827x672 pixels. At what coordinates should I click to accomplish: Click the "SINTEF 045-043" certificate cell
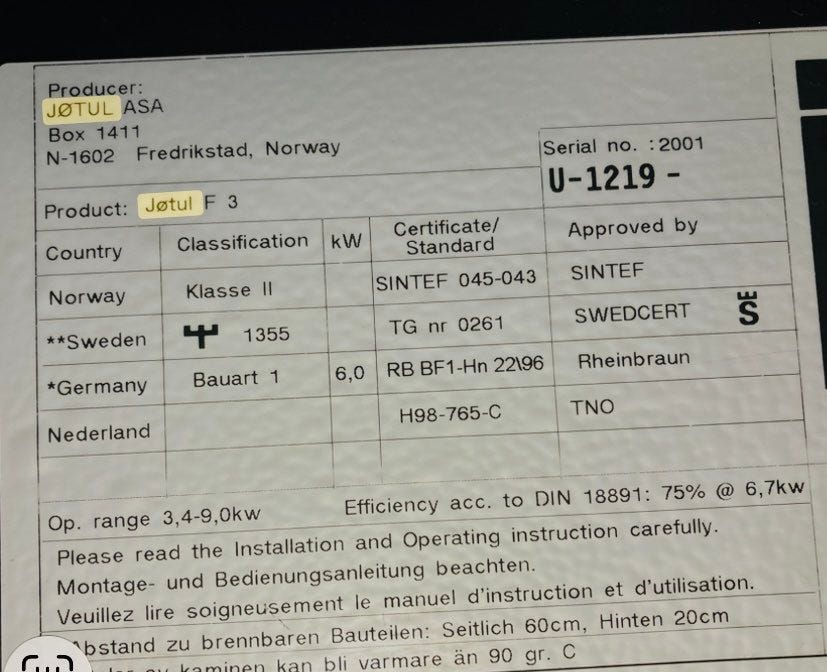point(456,280)
